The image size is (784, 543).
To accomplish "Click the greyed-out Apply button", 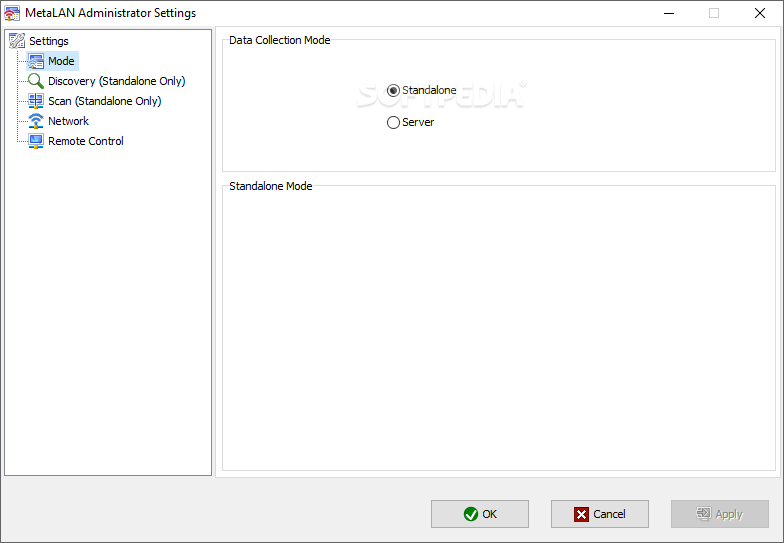I will coord(720,514).
